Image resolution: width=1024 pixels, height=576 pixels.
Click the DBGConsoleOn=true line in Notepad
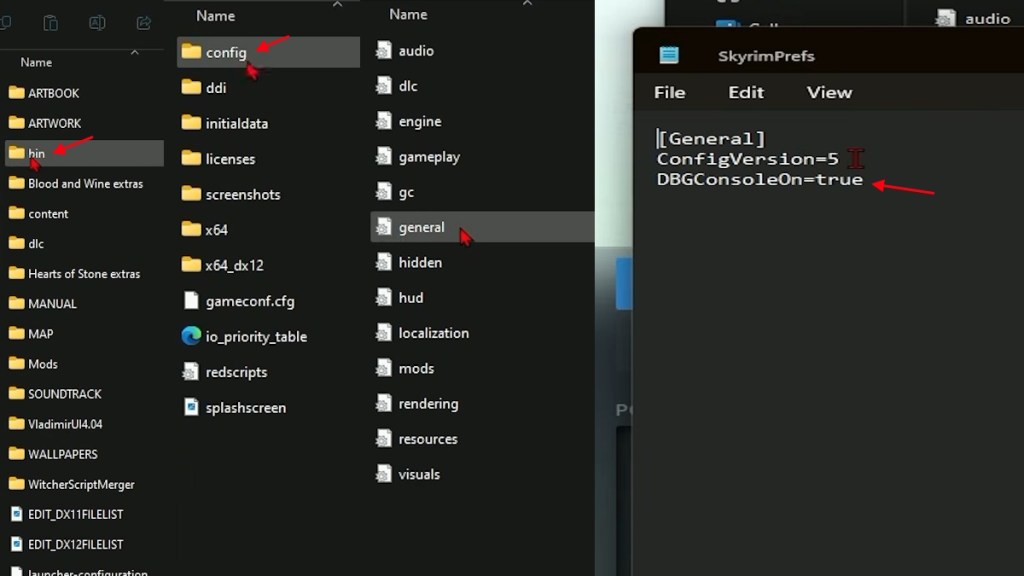(x=760, y=180)
